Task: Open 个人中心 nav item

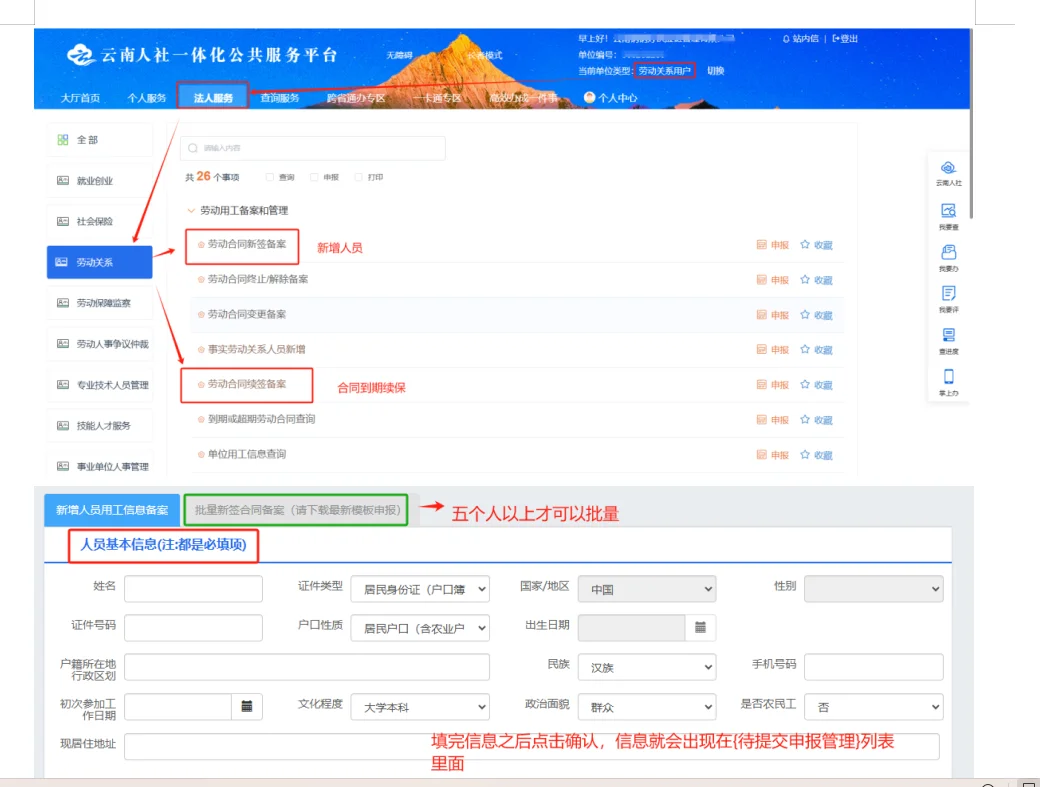Action: click(611, 98)
